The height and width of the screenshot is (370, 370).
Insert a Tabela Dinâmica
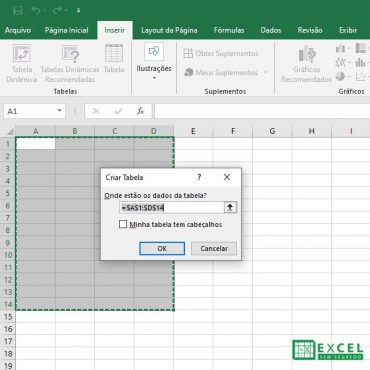[x=22, y=64]
